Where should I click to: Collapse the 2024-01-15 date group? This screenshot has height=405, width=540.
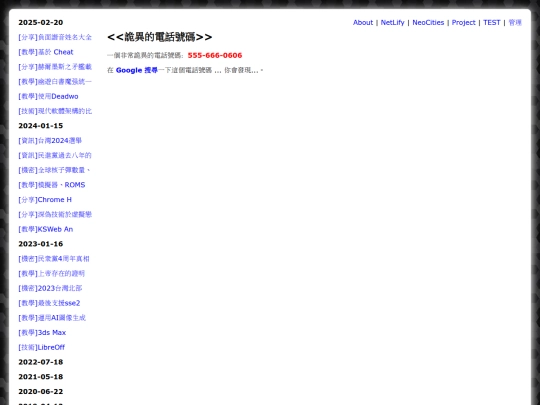point(41,126)
